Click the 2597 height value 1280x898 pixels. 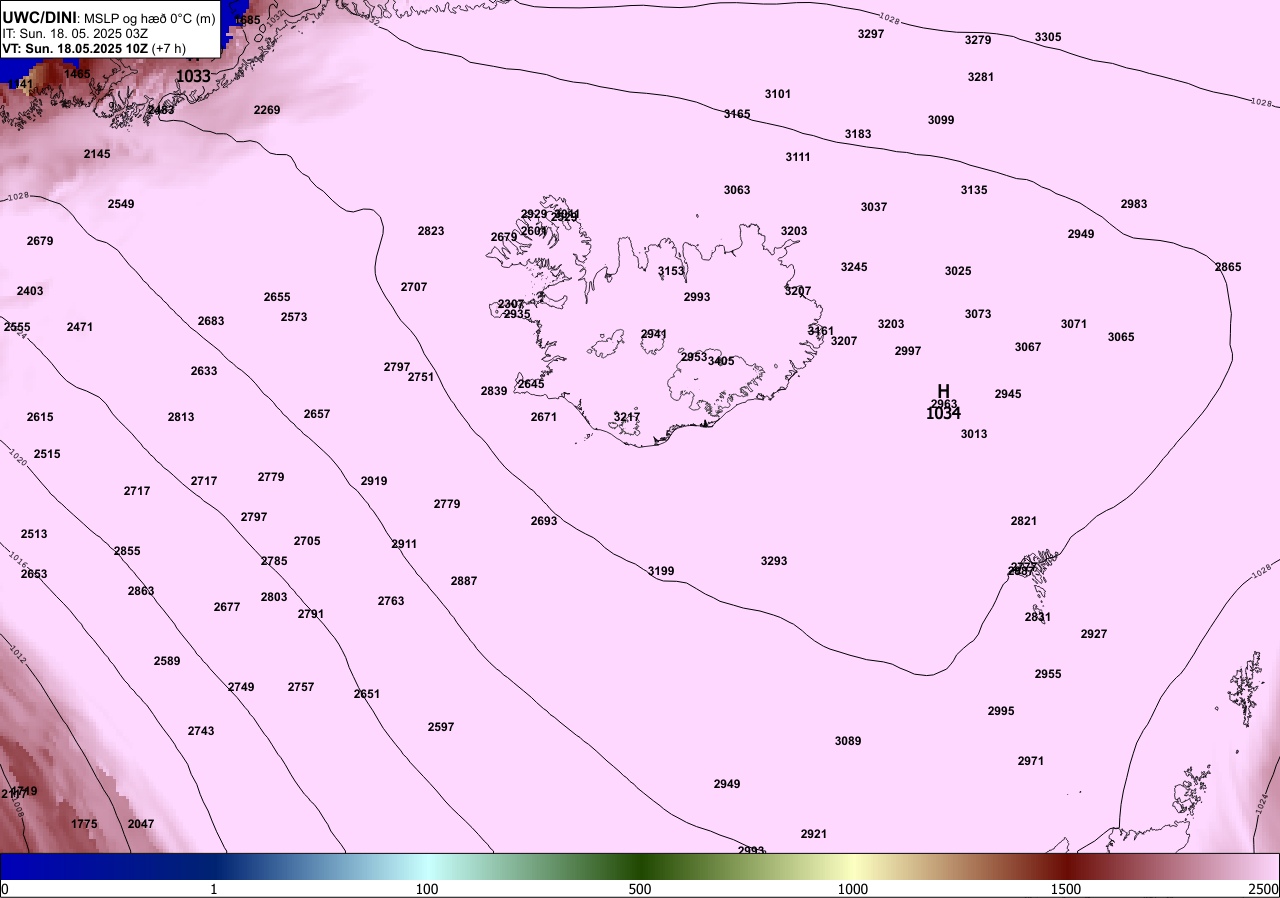[x=441, y=727]
